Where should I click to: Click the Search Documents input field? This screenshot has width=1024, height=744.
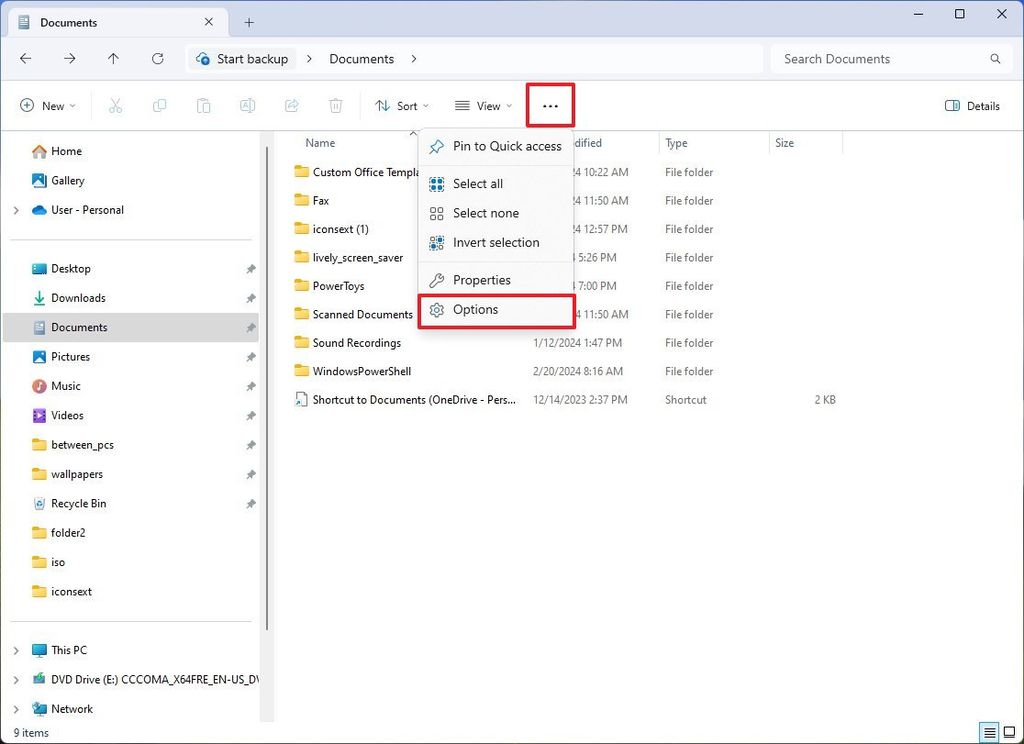[870, 59]
